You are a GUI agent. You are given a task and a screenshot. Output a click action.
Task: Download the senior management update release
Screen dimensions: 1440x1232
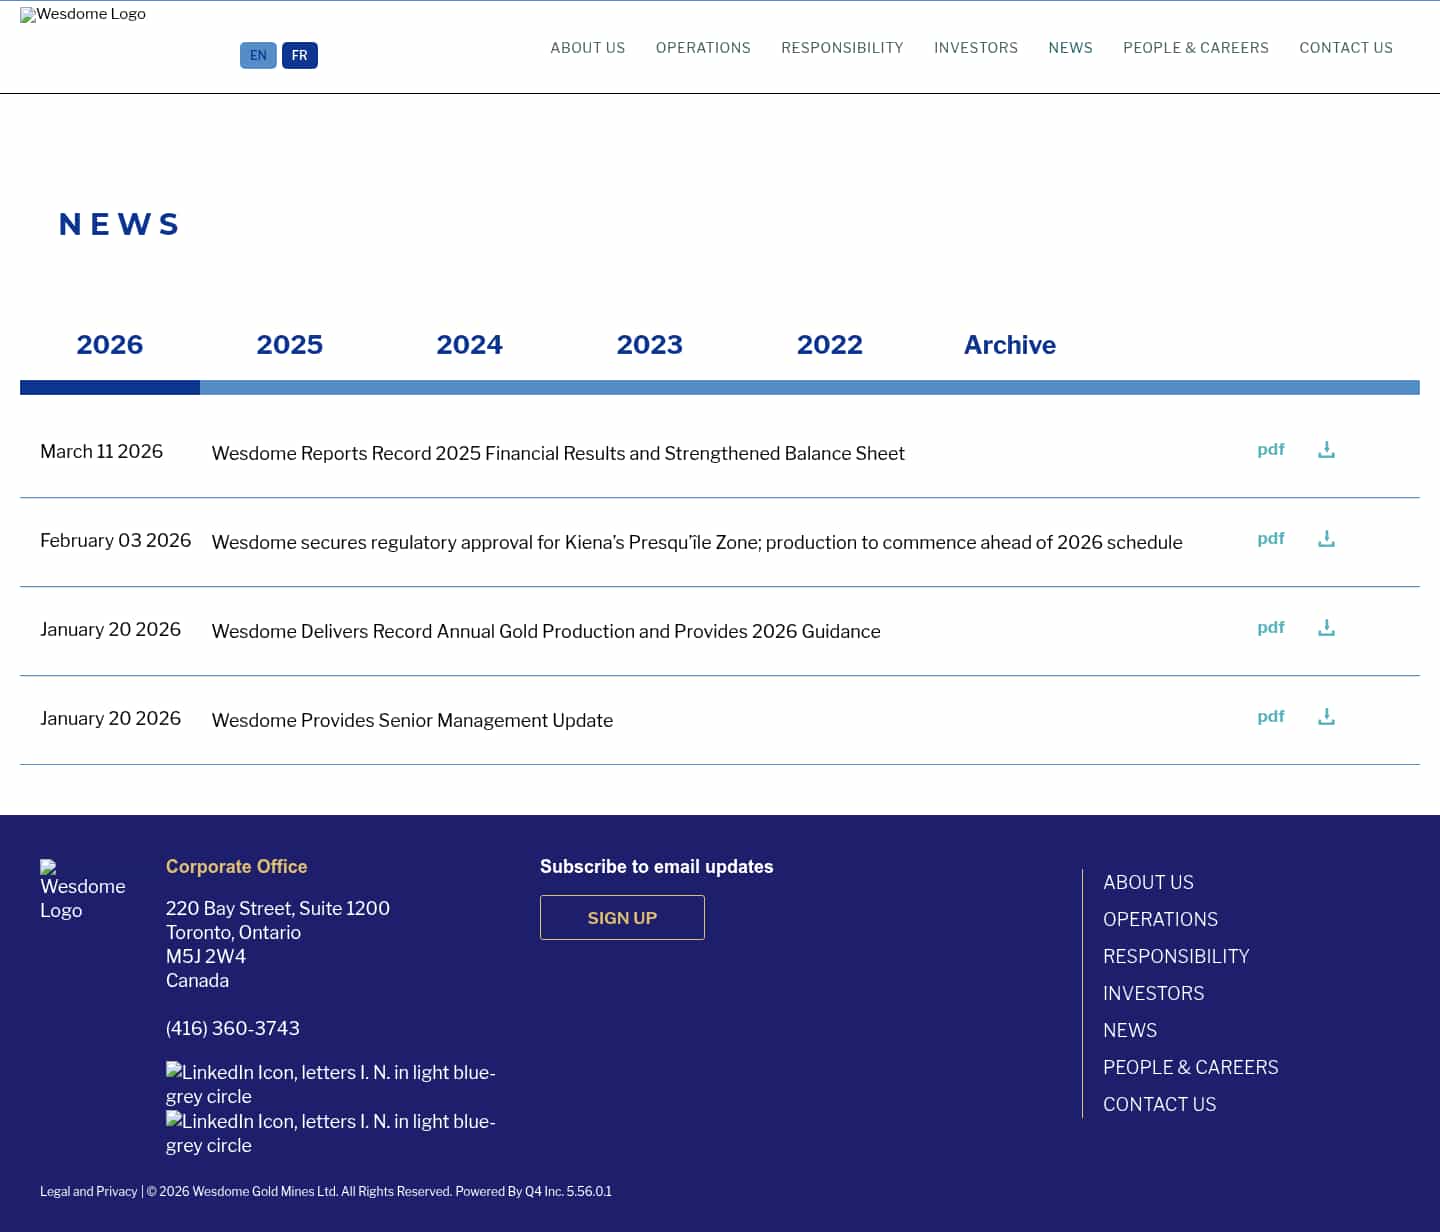[x=1326, y=716]
